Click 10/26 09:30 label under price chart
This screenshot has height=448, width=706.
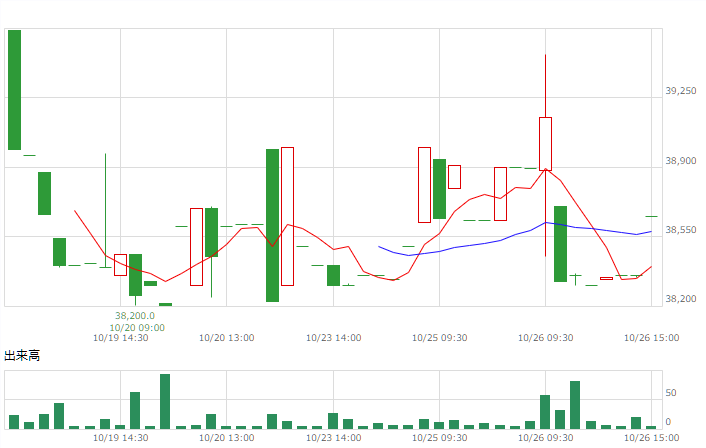coord(545,338)
